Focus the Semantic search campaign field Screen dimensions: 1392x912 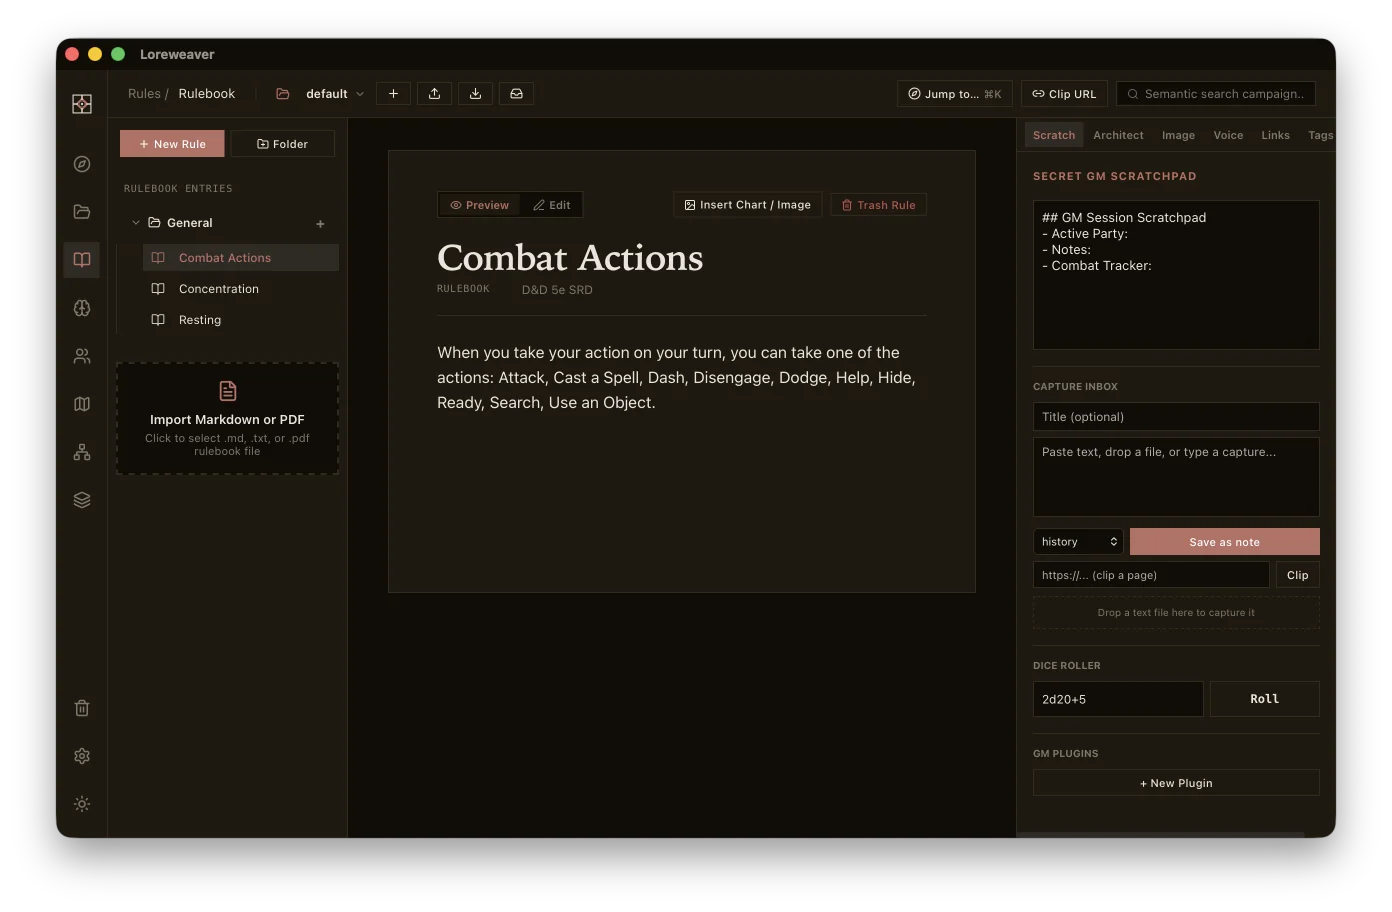(x=1216, y=94)
